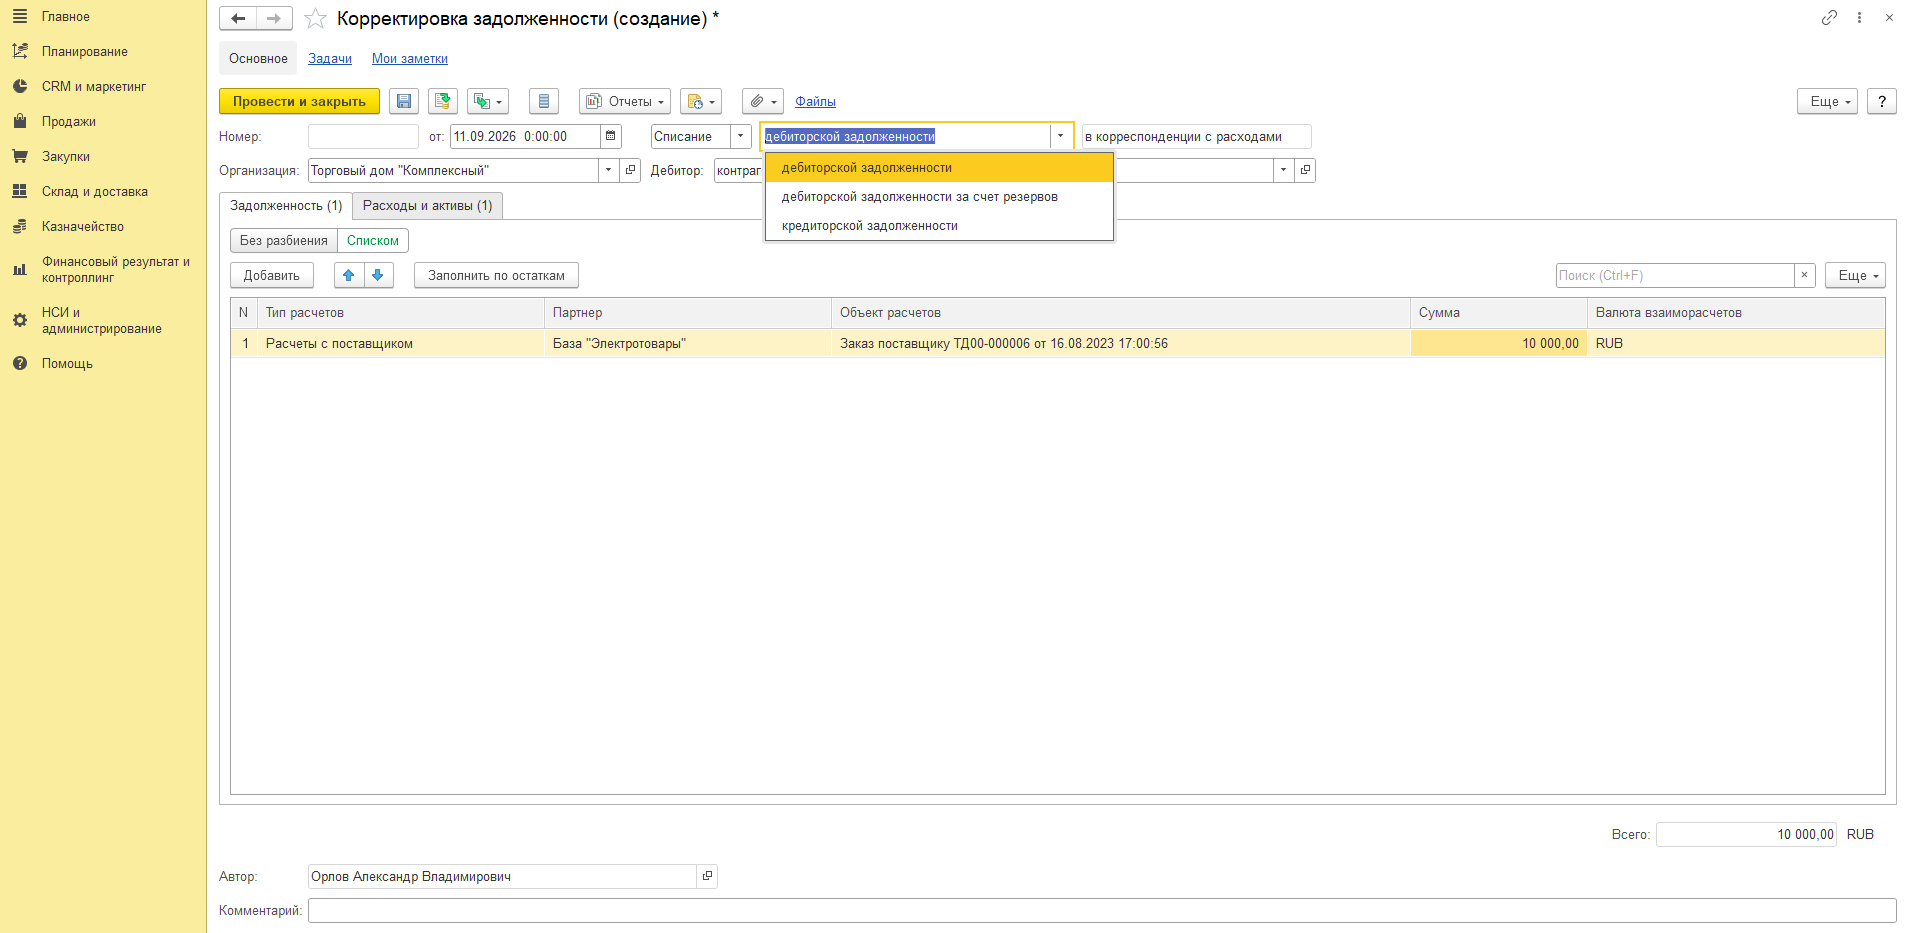
Task: Open the 'Закупки' sidebar section
Action: click(x=66, y=156)
